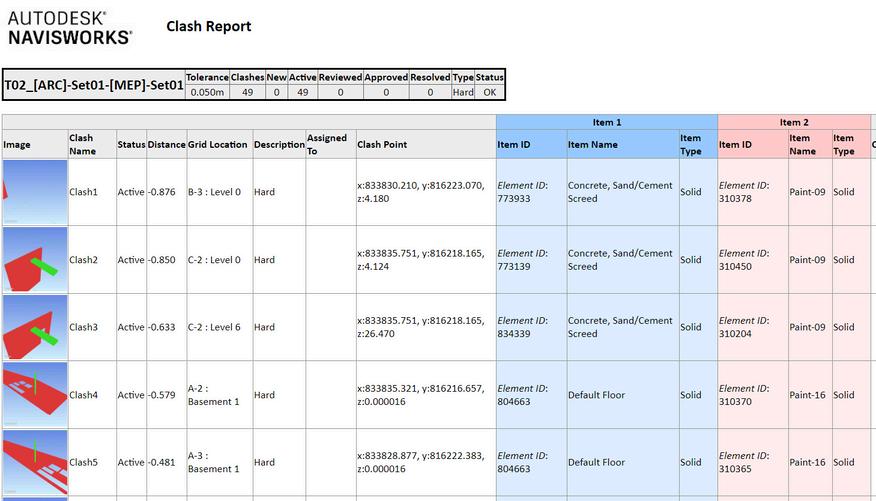The height and width of the screenshot is (501, 876).
Task: Click the Clashes count 49
Action: 247,93
